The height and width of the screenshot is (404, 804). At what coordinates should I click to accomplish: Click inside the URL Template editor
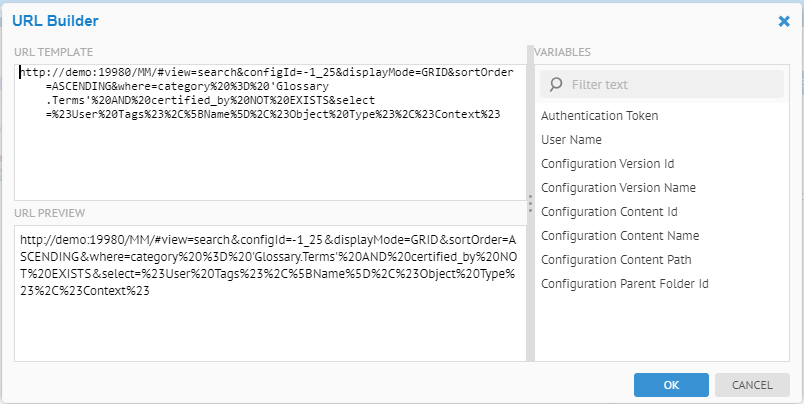click(x=270, y=150)
